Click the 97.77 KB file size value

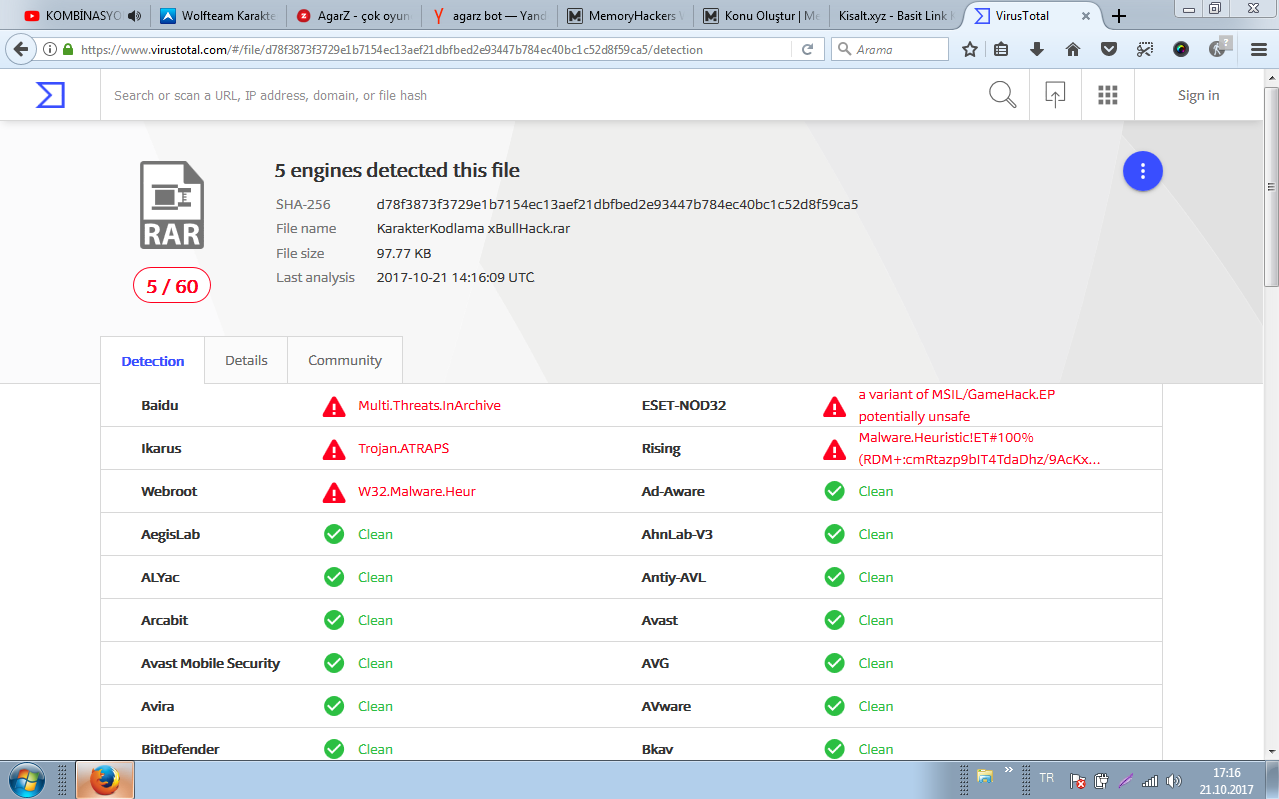pyautogui.click(x=404, y=253)
